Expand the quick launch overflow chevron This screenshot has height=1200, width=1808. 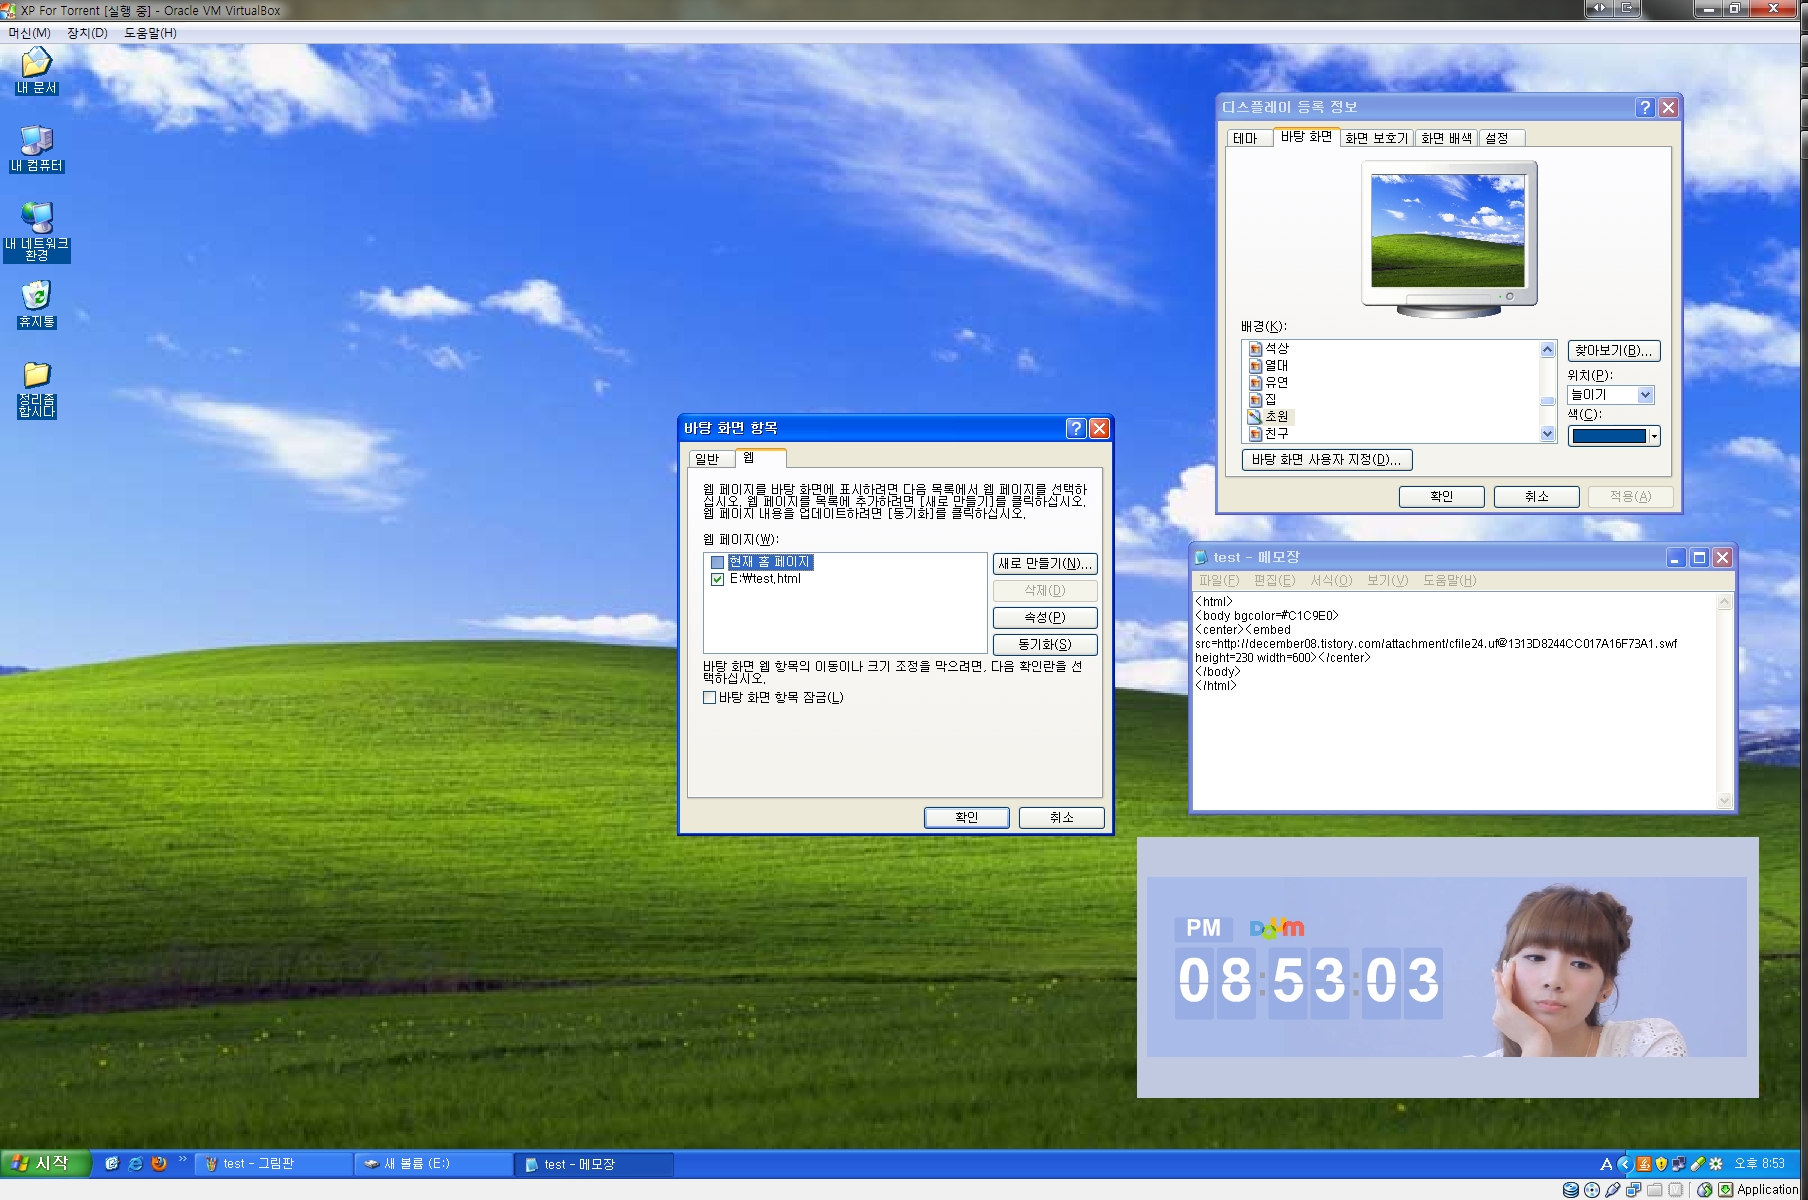click(183, 1160)
